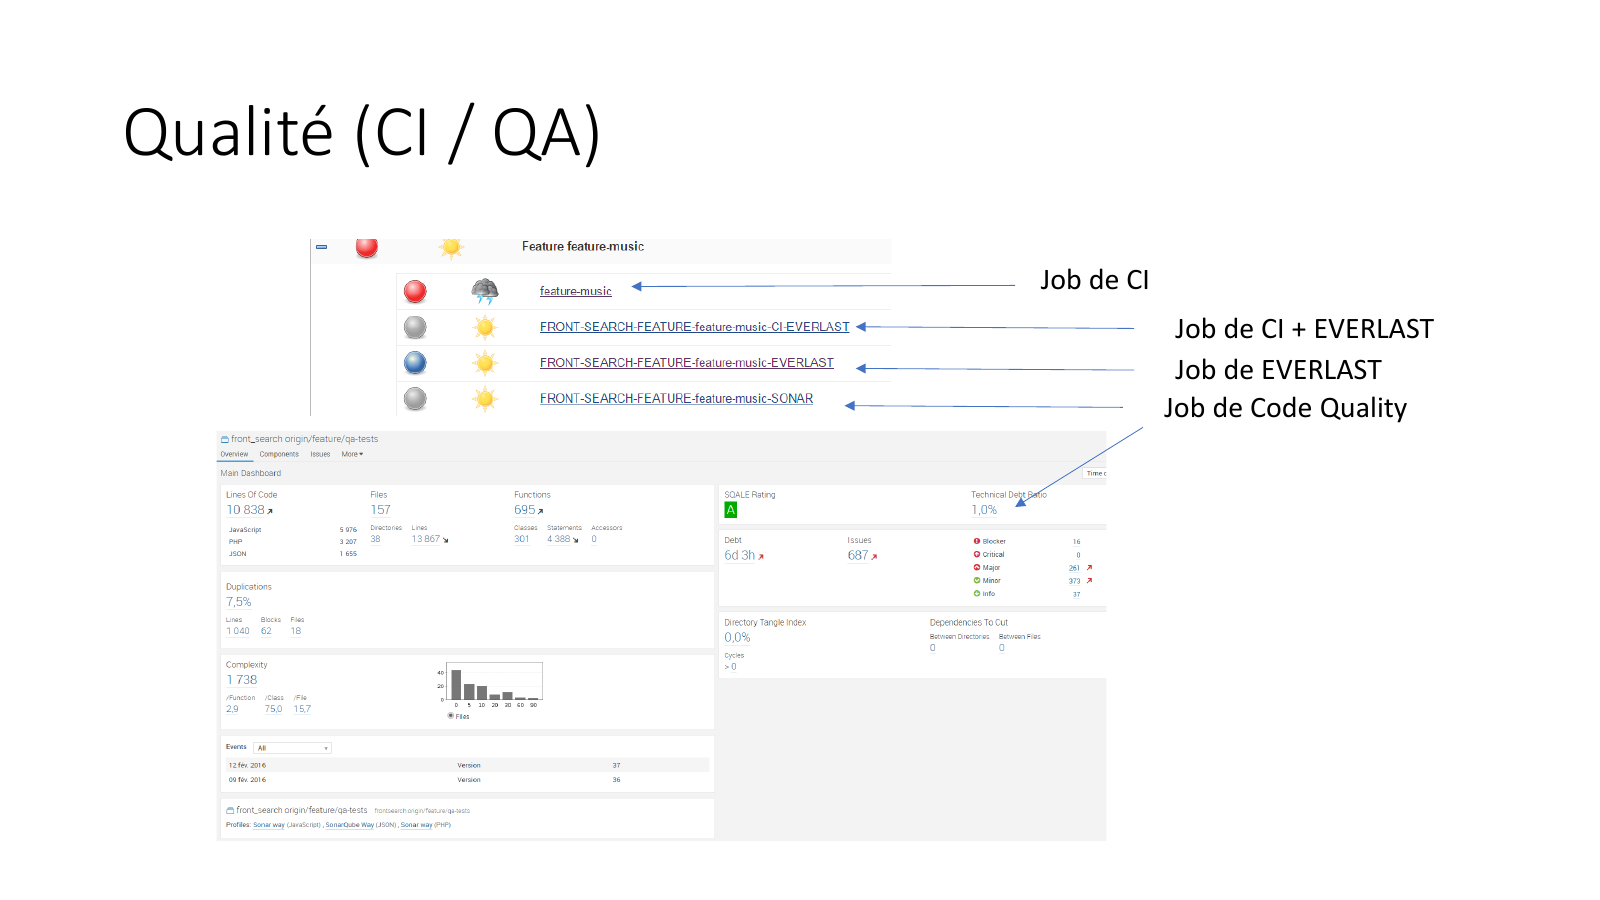Switch to the Components tab
Viewport: 1600px width, 900px height.
click(279, 454)
